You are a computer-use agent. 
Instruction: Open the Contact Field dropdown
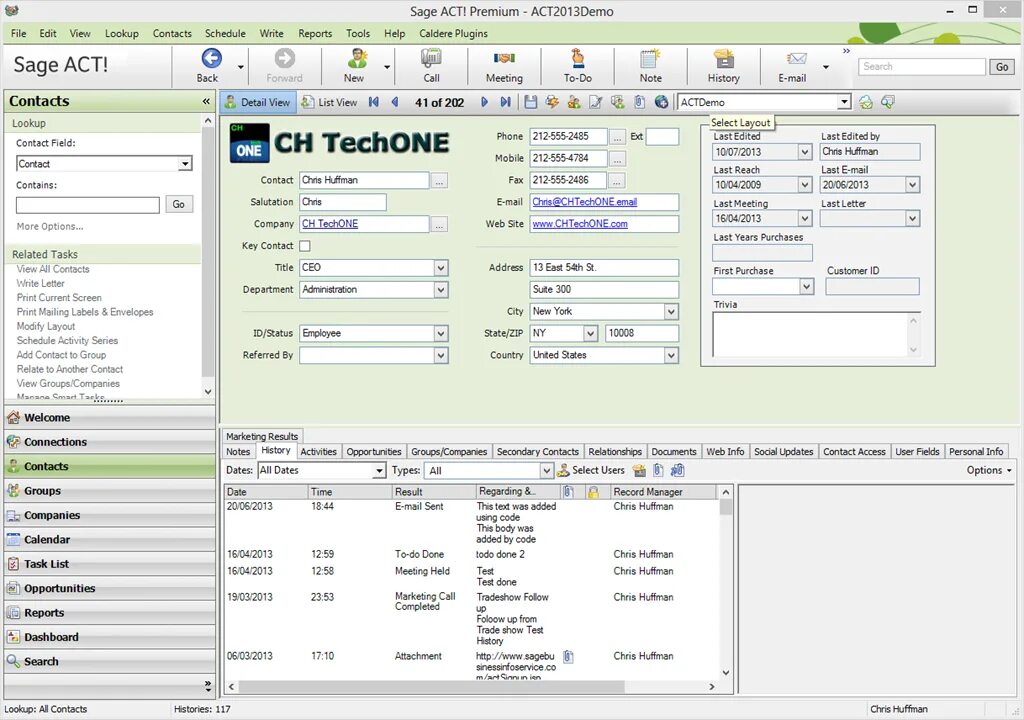185,164
